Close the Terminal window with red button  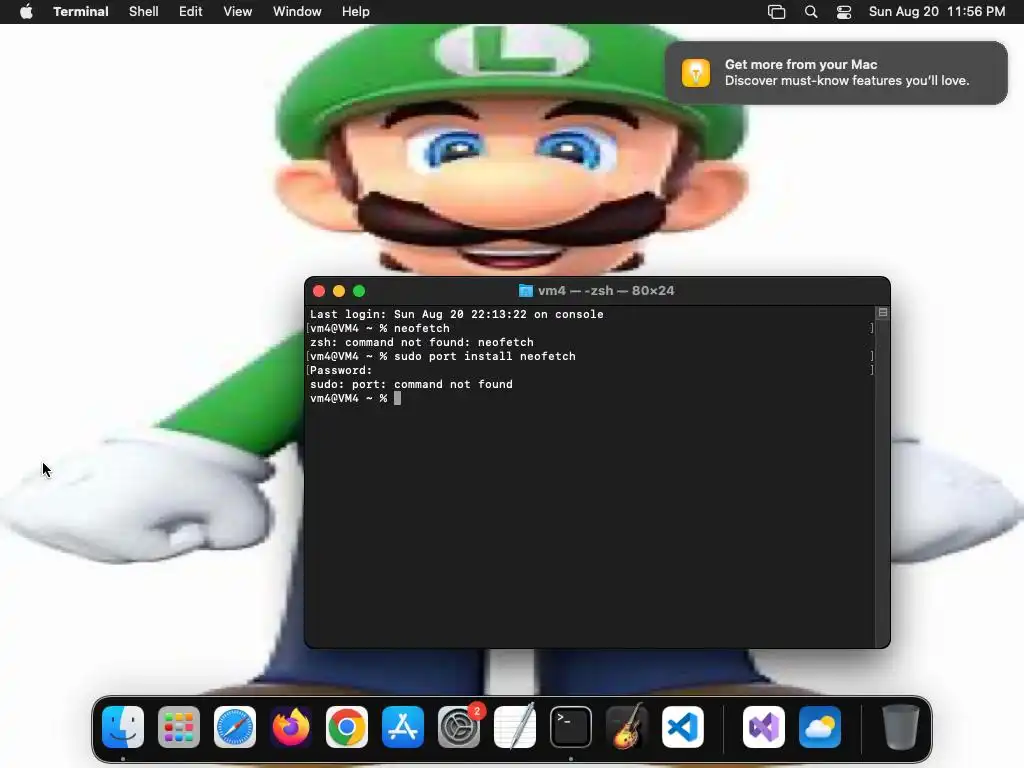(319, 291)
